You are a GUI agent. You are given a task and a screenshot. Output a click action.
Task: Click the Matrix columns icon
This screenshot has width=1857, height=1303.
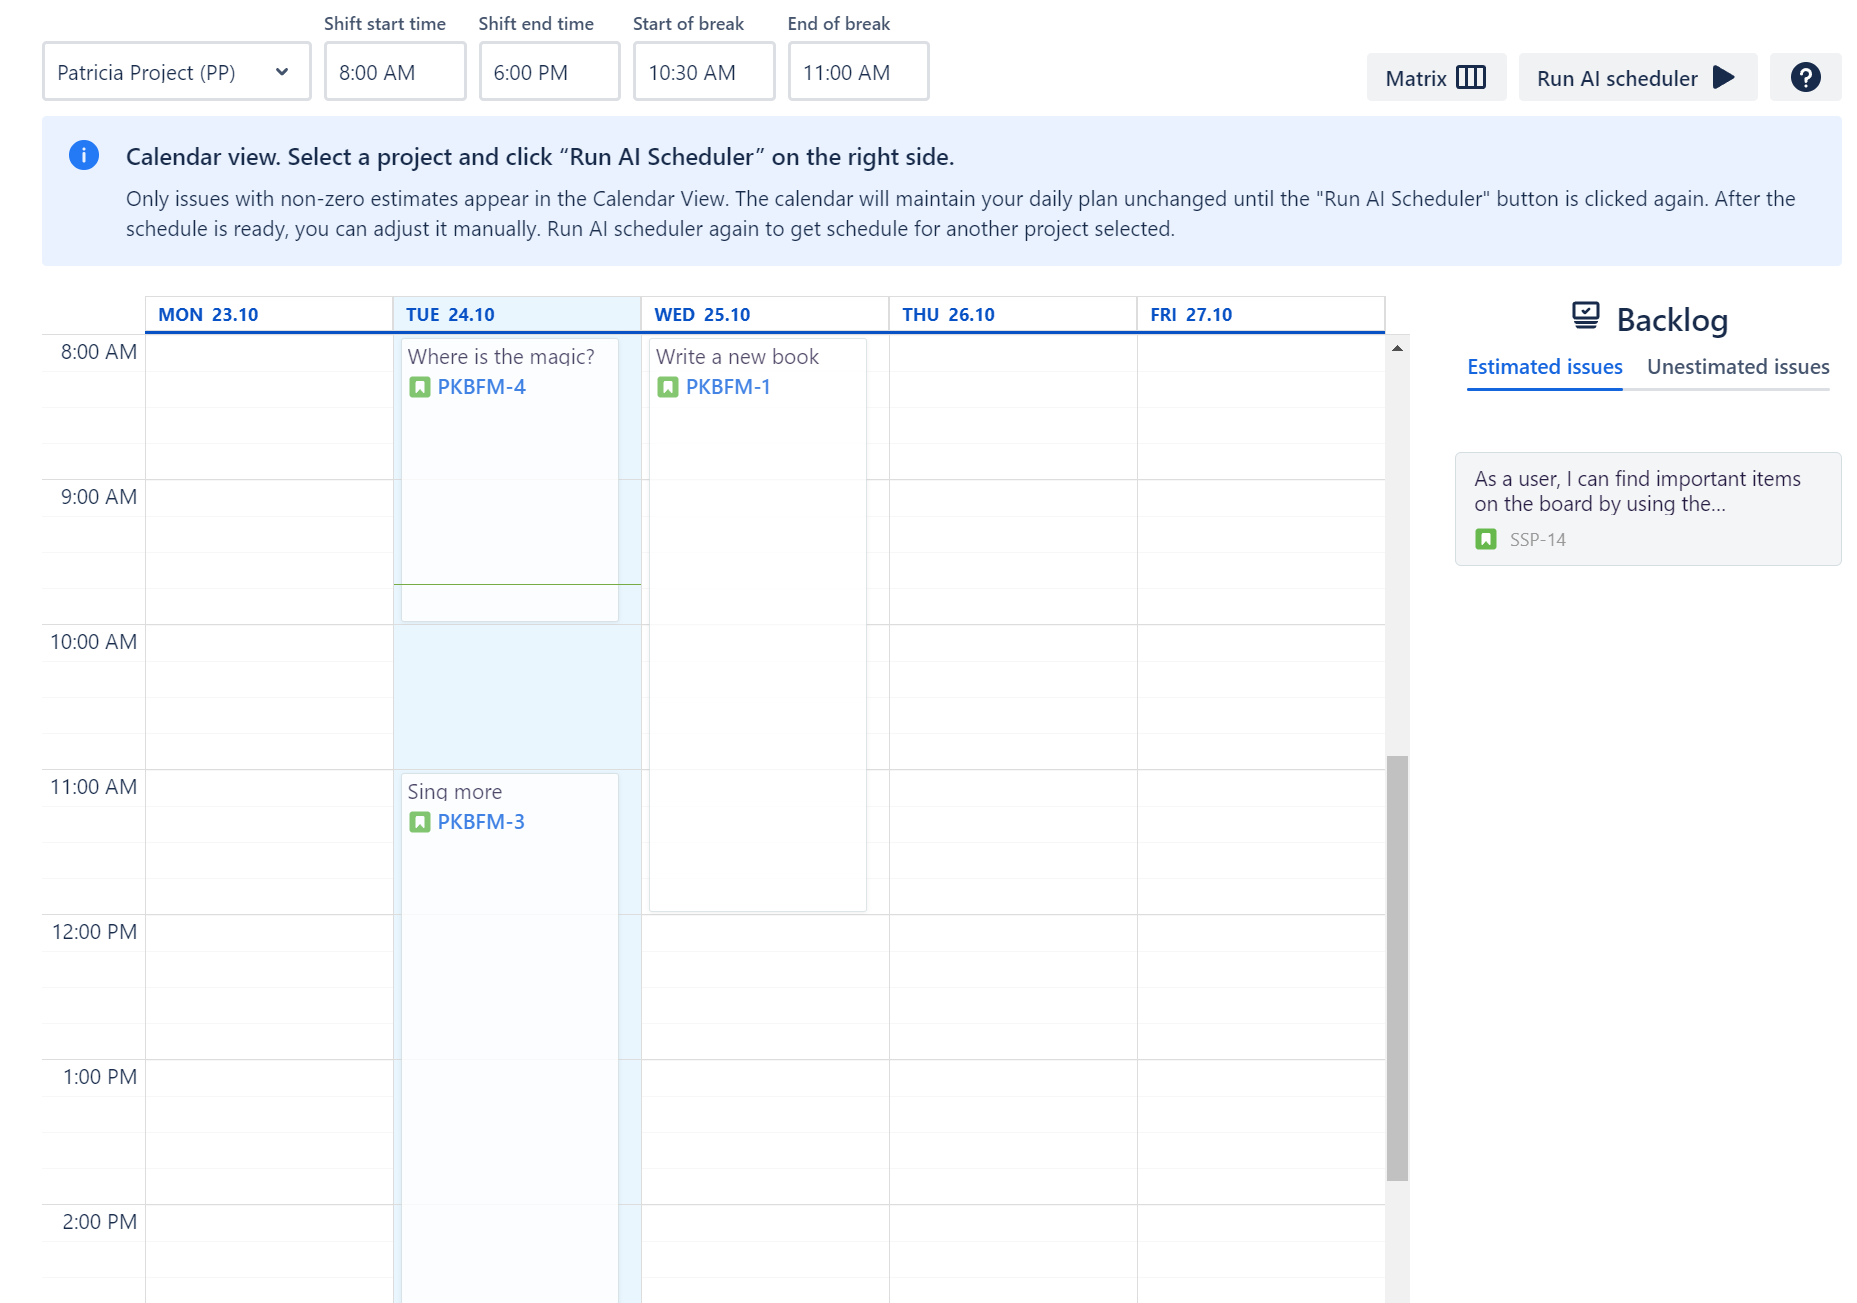click(1471, 77)
